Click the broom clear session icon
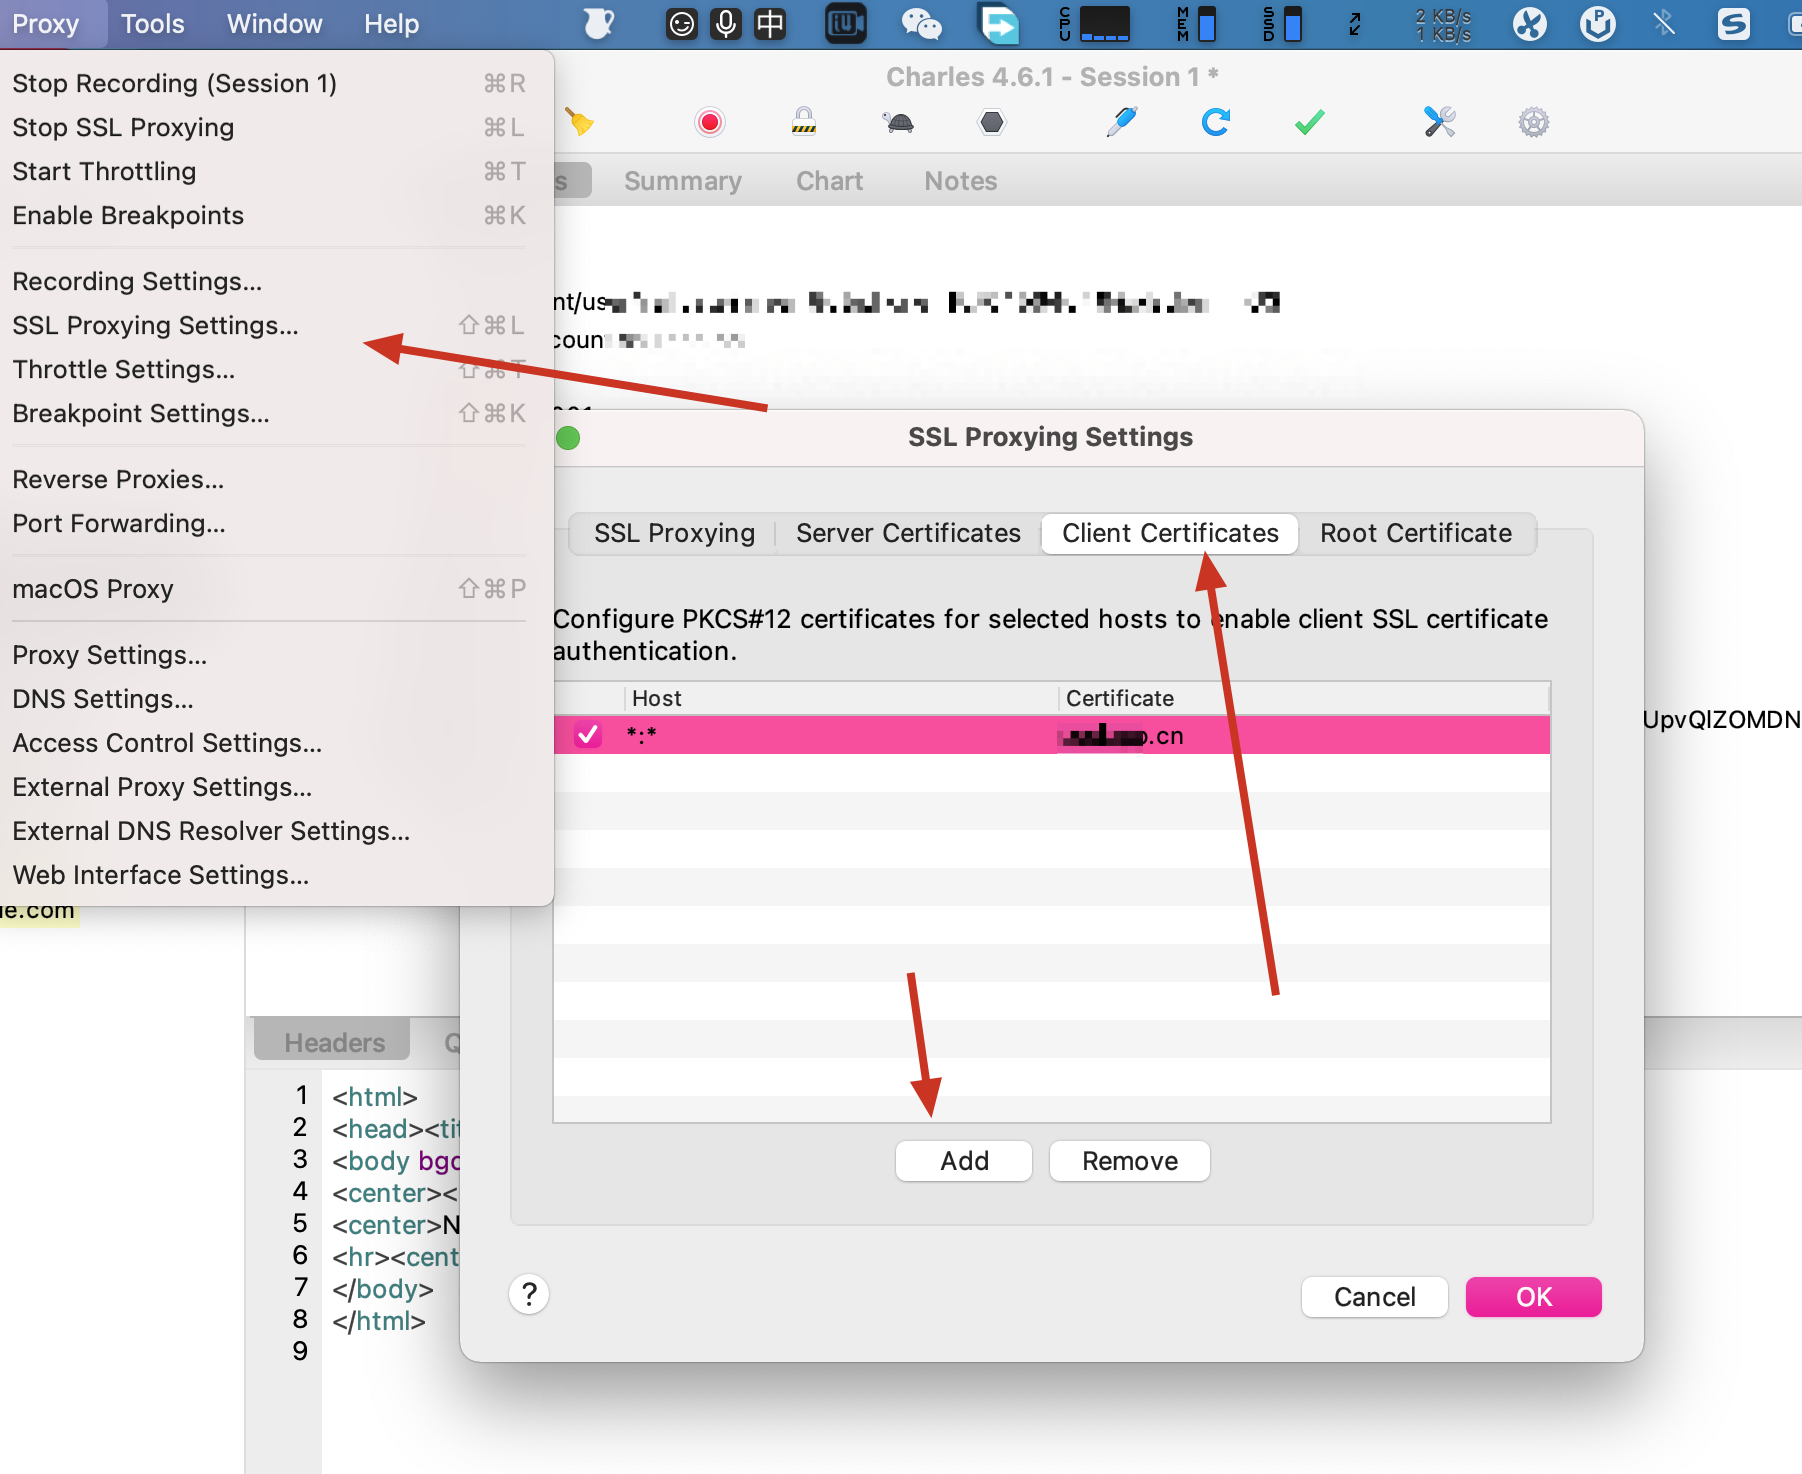 point(579,122)
